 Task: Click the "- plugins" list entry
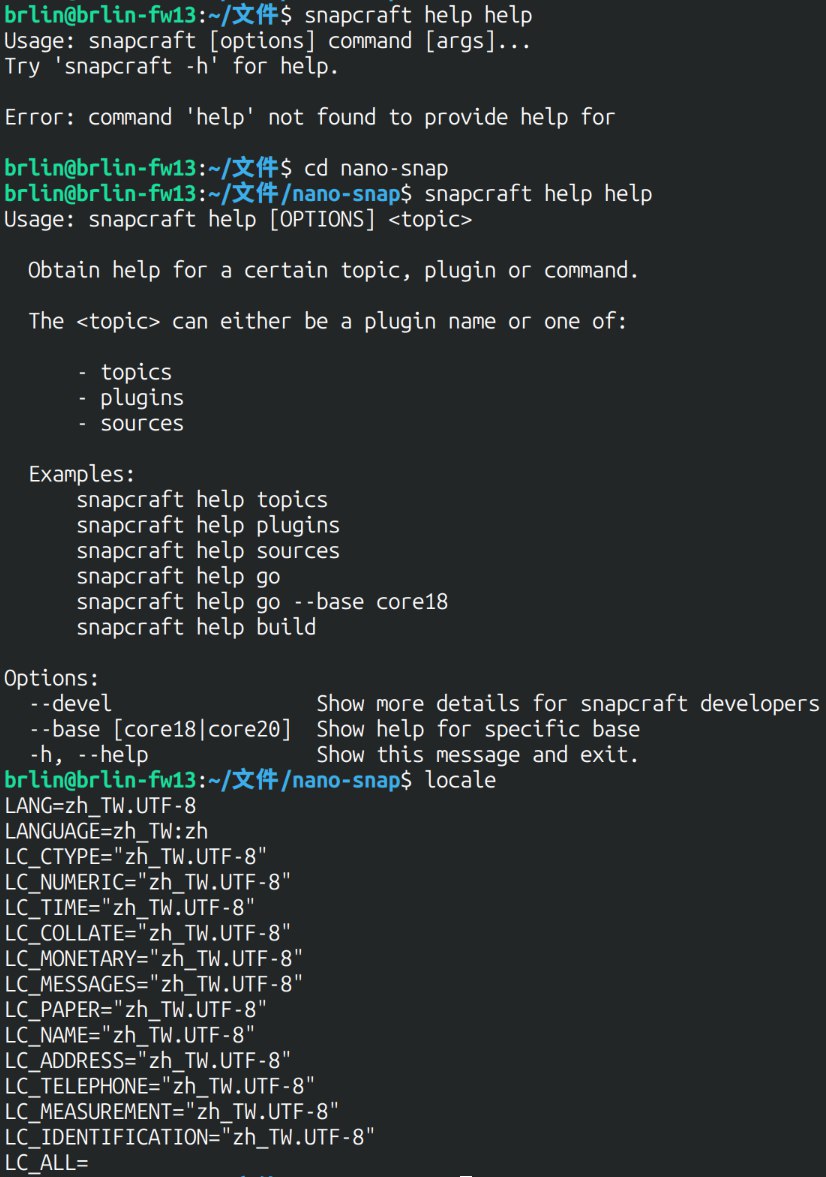click(130, 398)
